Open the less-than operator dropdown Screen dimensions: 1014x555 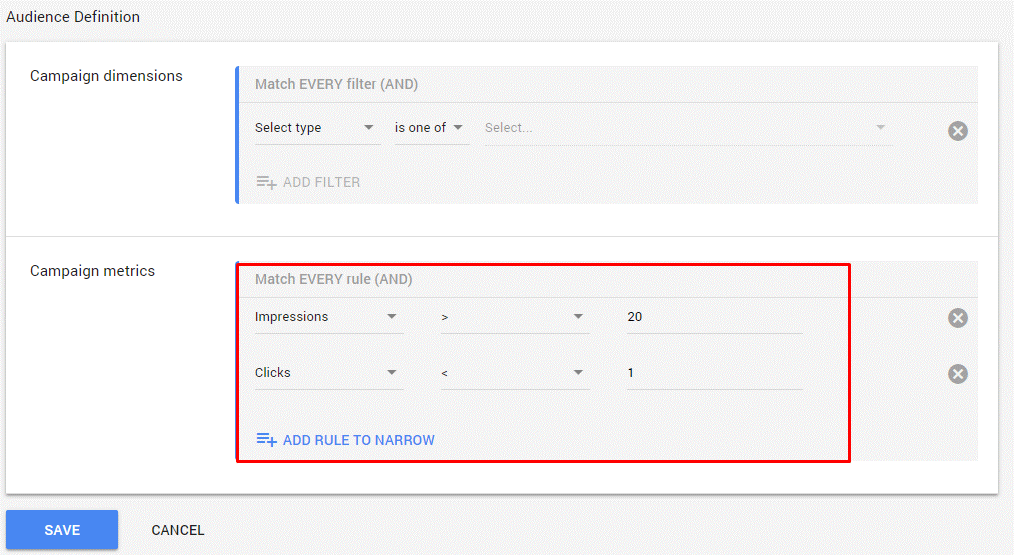(514, 373)
